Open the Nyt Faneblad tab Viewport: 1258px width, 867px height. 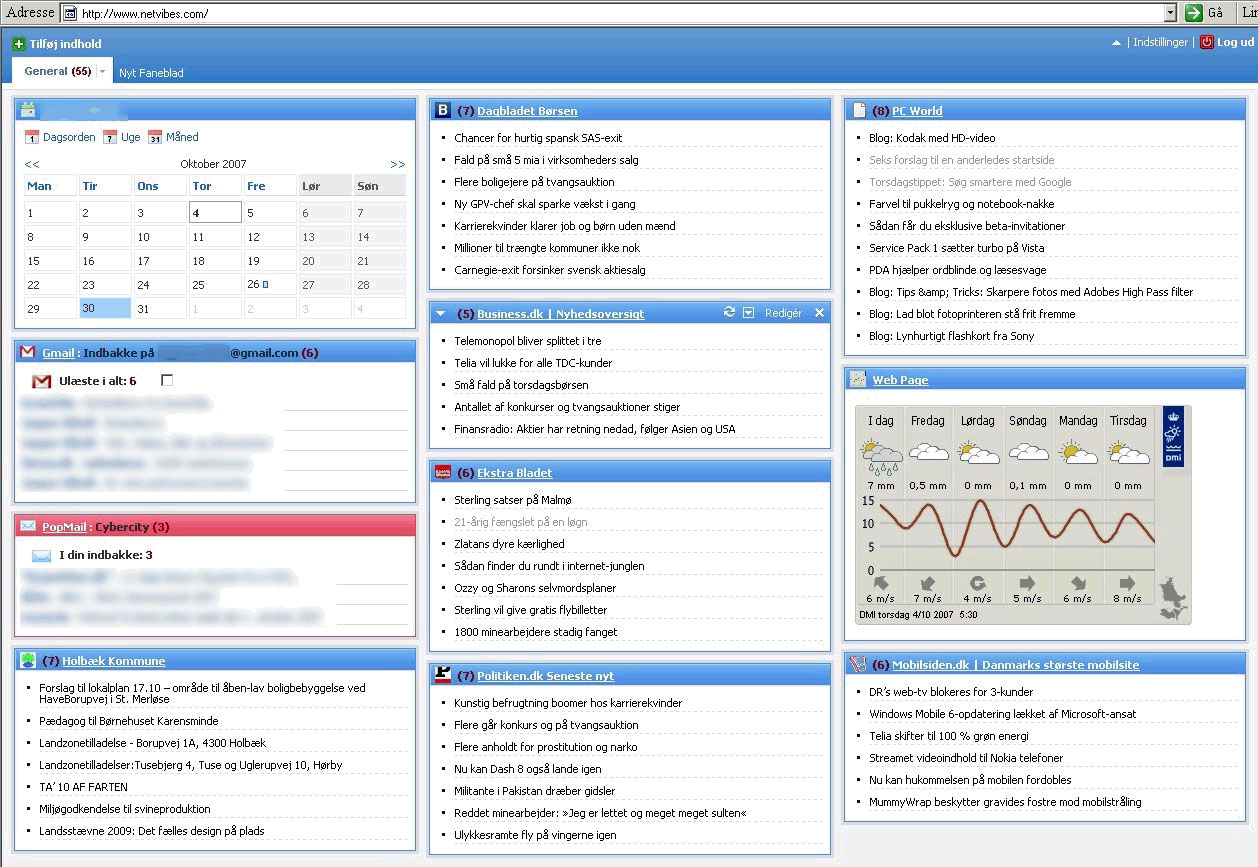point(151,73)
